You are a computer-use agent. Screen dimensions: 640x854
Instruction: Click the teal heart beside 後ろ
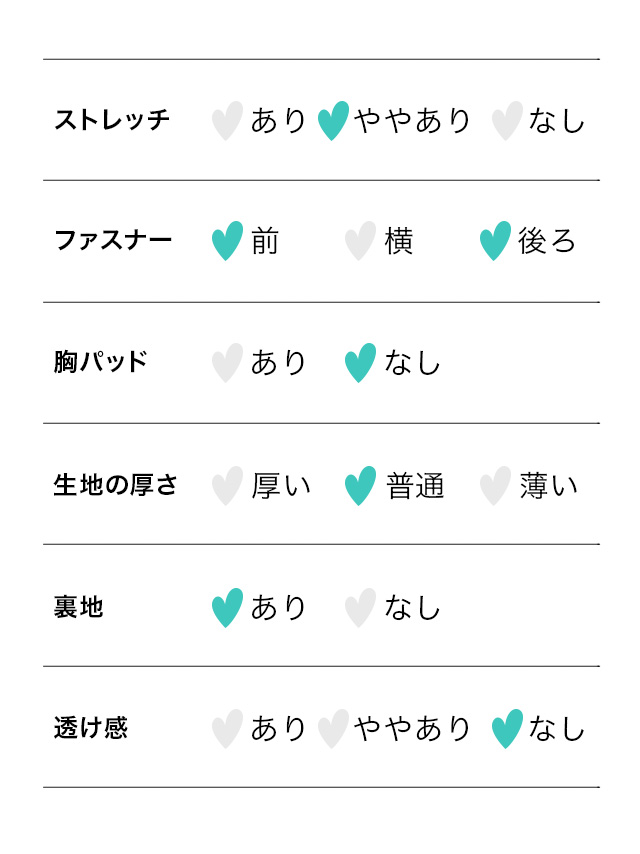pos(495,241)
